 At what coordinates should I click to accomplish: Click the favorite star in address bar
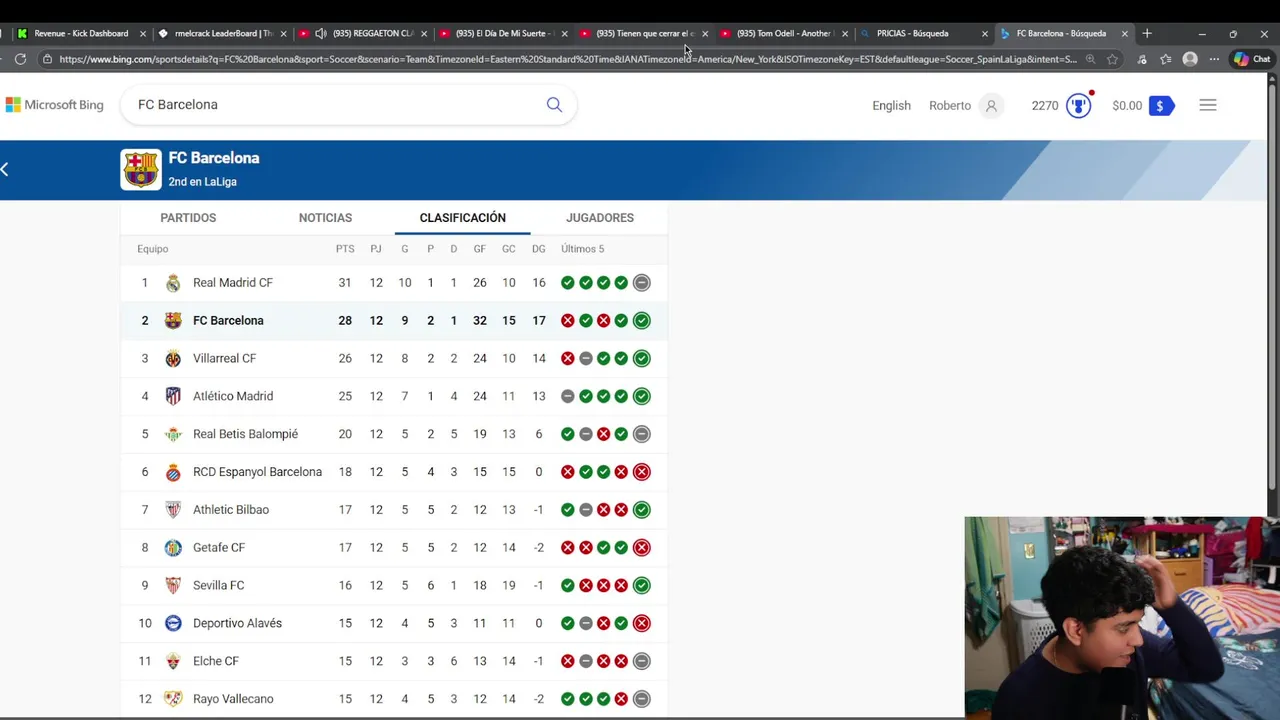[x=1112, y=59]
